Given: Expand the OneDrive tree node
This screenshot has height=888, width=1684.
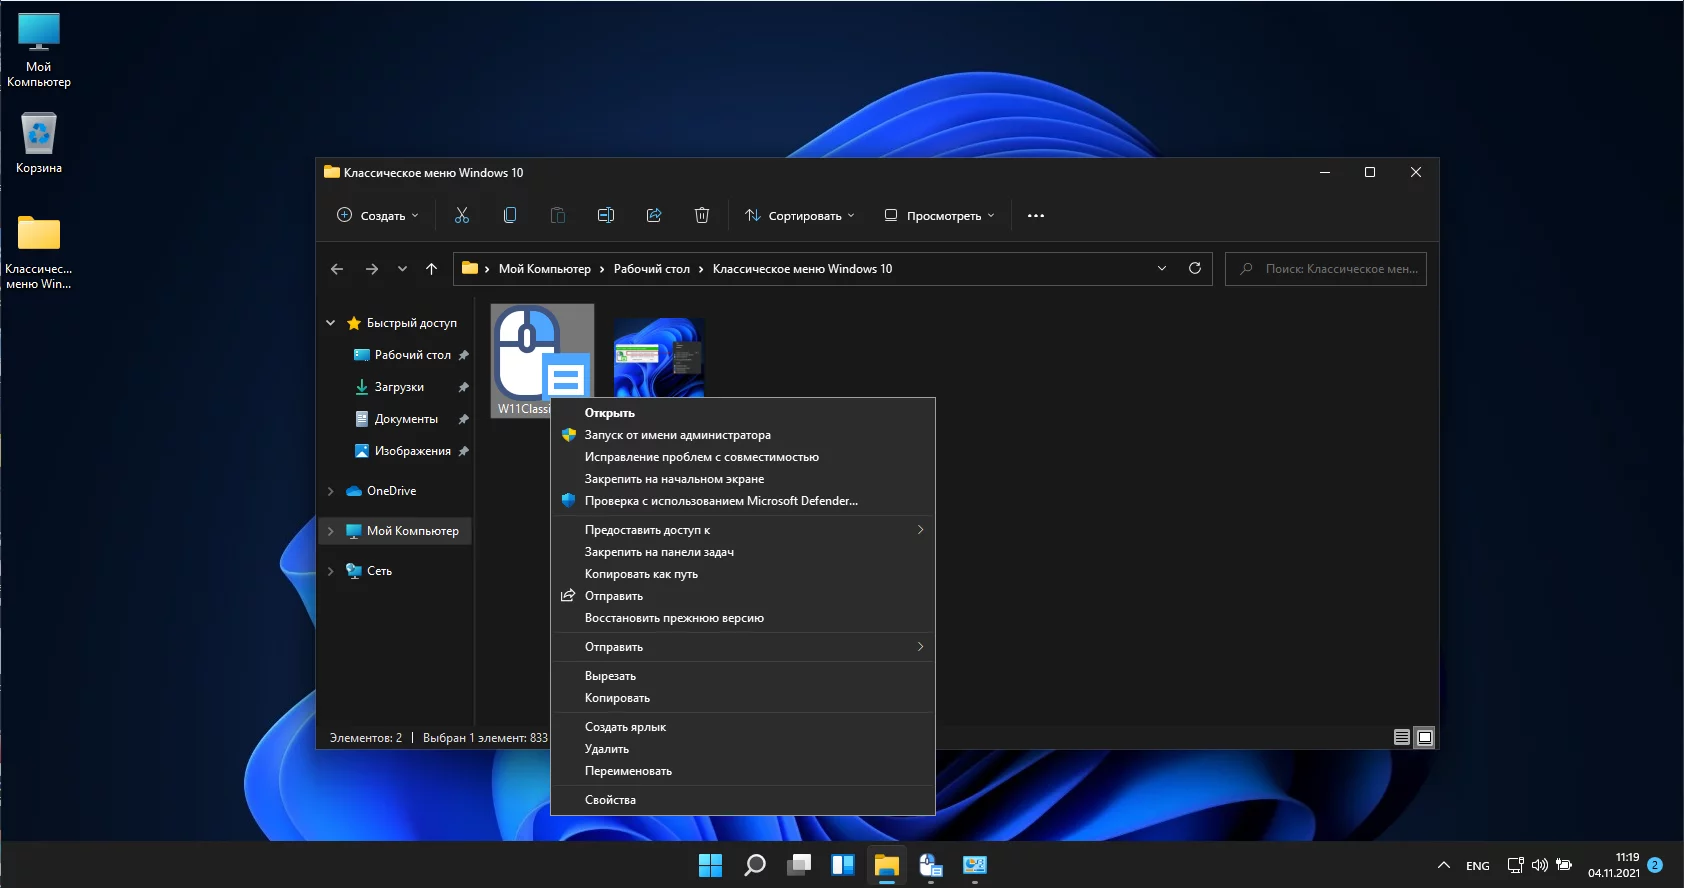Looking at the screenshot, I should point(331,491).
